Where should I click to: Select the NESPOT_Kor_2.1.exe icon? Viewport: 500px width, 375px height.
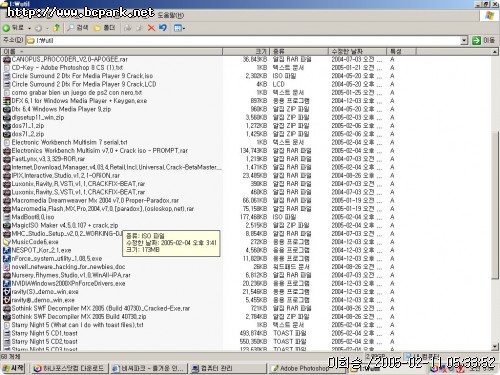click(6, 250)
